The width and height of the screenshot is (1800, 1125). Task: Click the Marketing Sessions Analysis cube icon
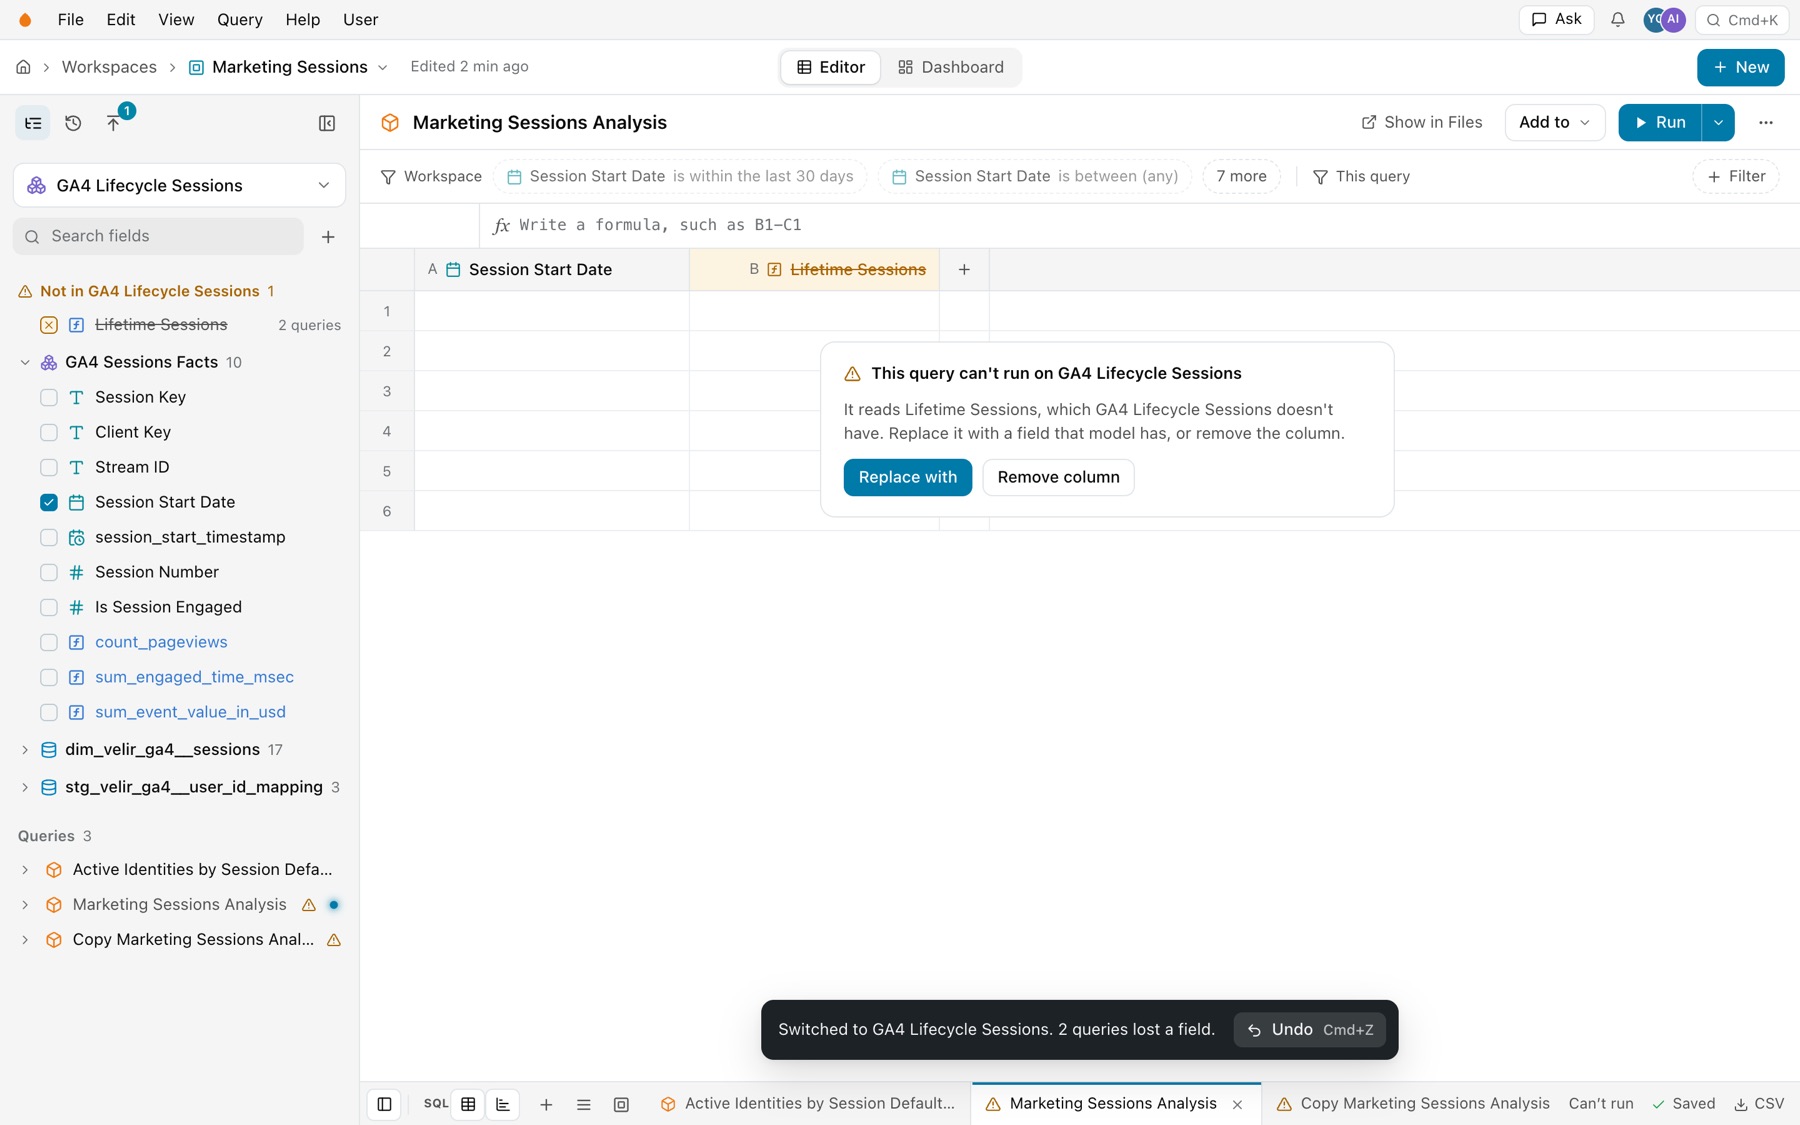coord(390,122)
